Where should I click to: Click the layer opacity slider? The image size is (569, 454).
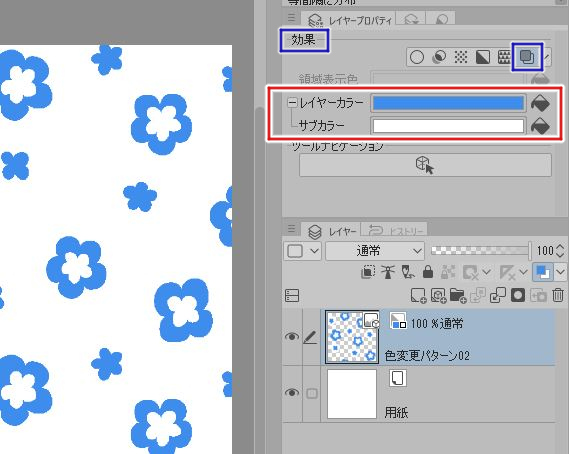click(481, 250)
